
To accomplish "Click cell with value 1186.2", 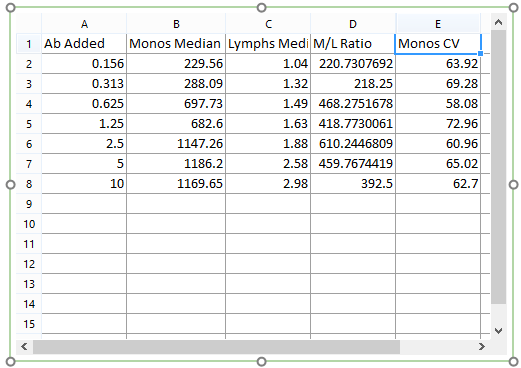I will (x=176, y=164).
